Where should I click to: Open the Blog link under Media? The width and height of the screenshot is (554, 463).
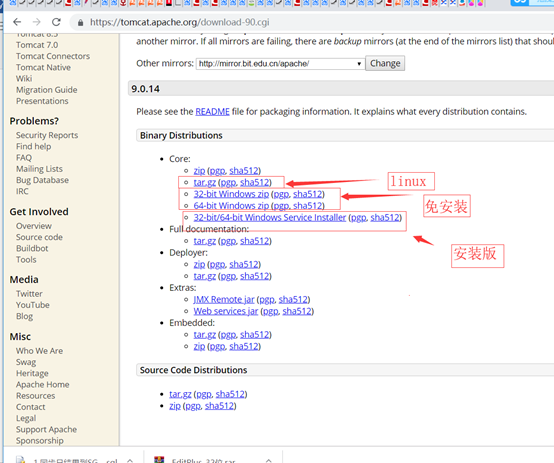pyautogui.click(x=24, y=316)
